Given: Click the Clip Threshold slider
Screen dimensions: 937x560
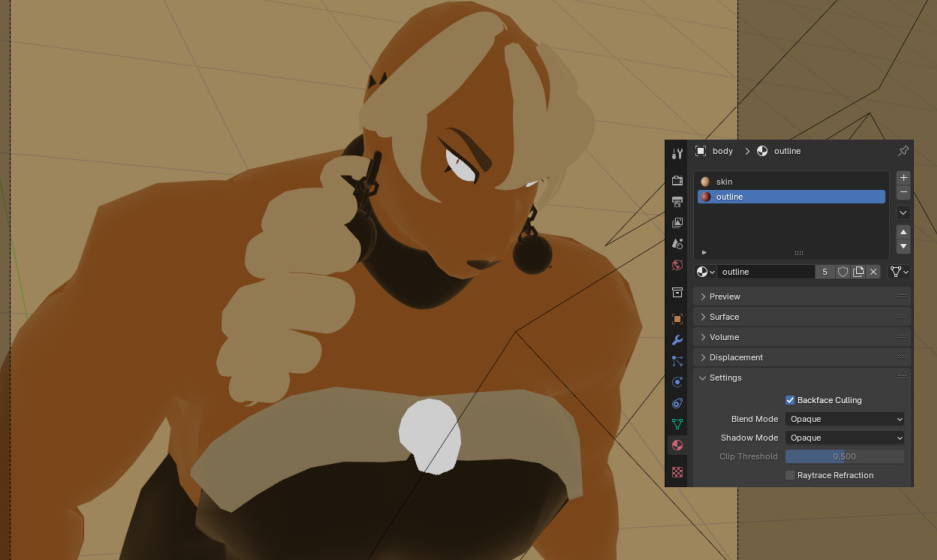Looking at the screenshot, I should click(x=844, y=456).
